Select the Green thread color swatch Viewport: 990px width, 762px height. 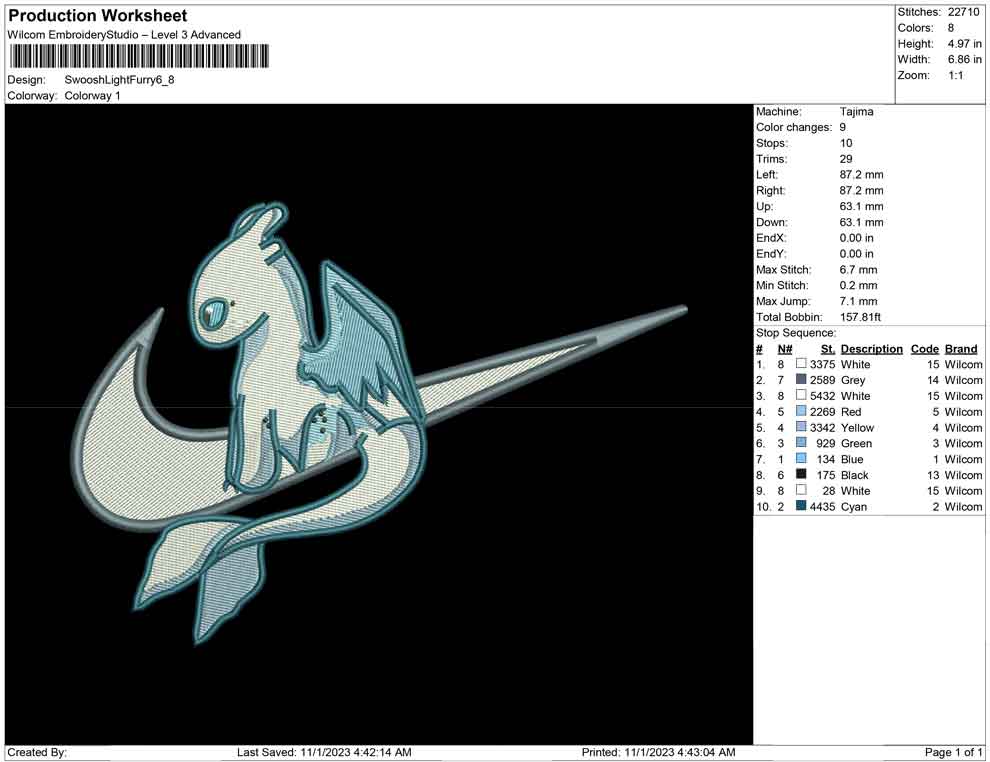pyautogui.click(x=801, y=443)
